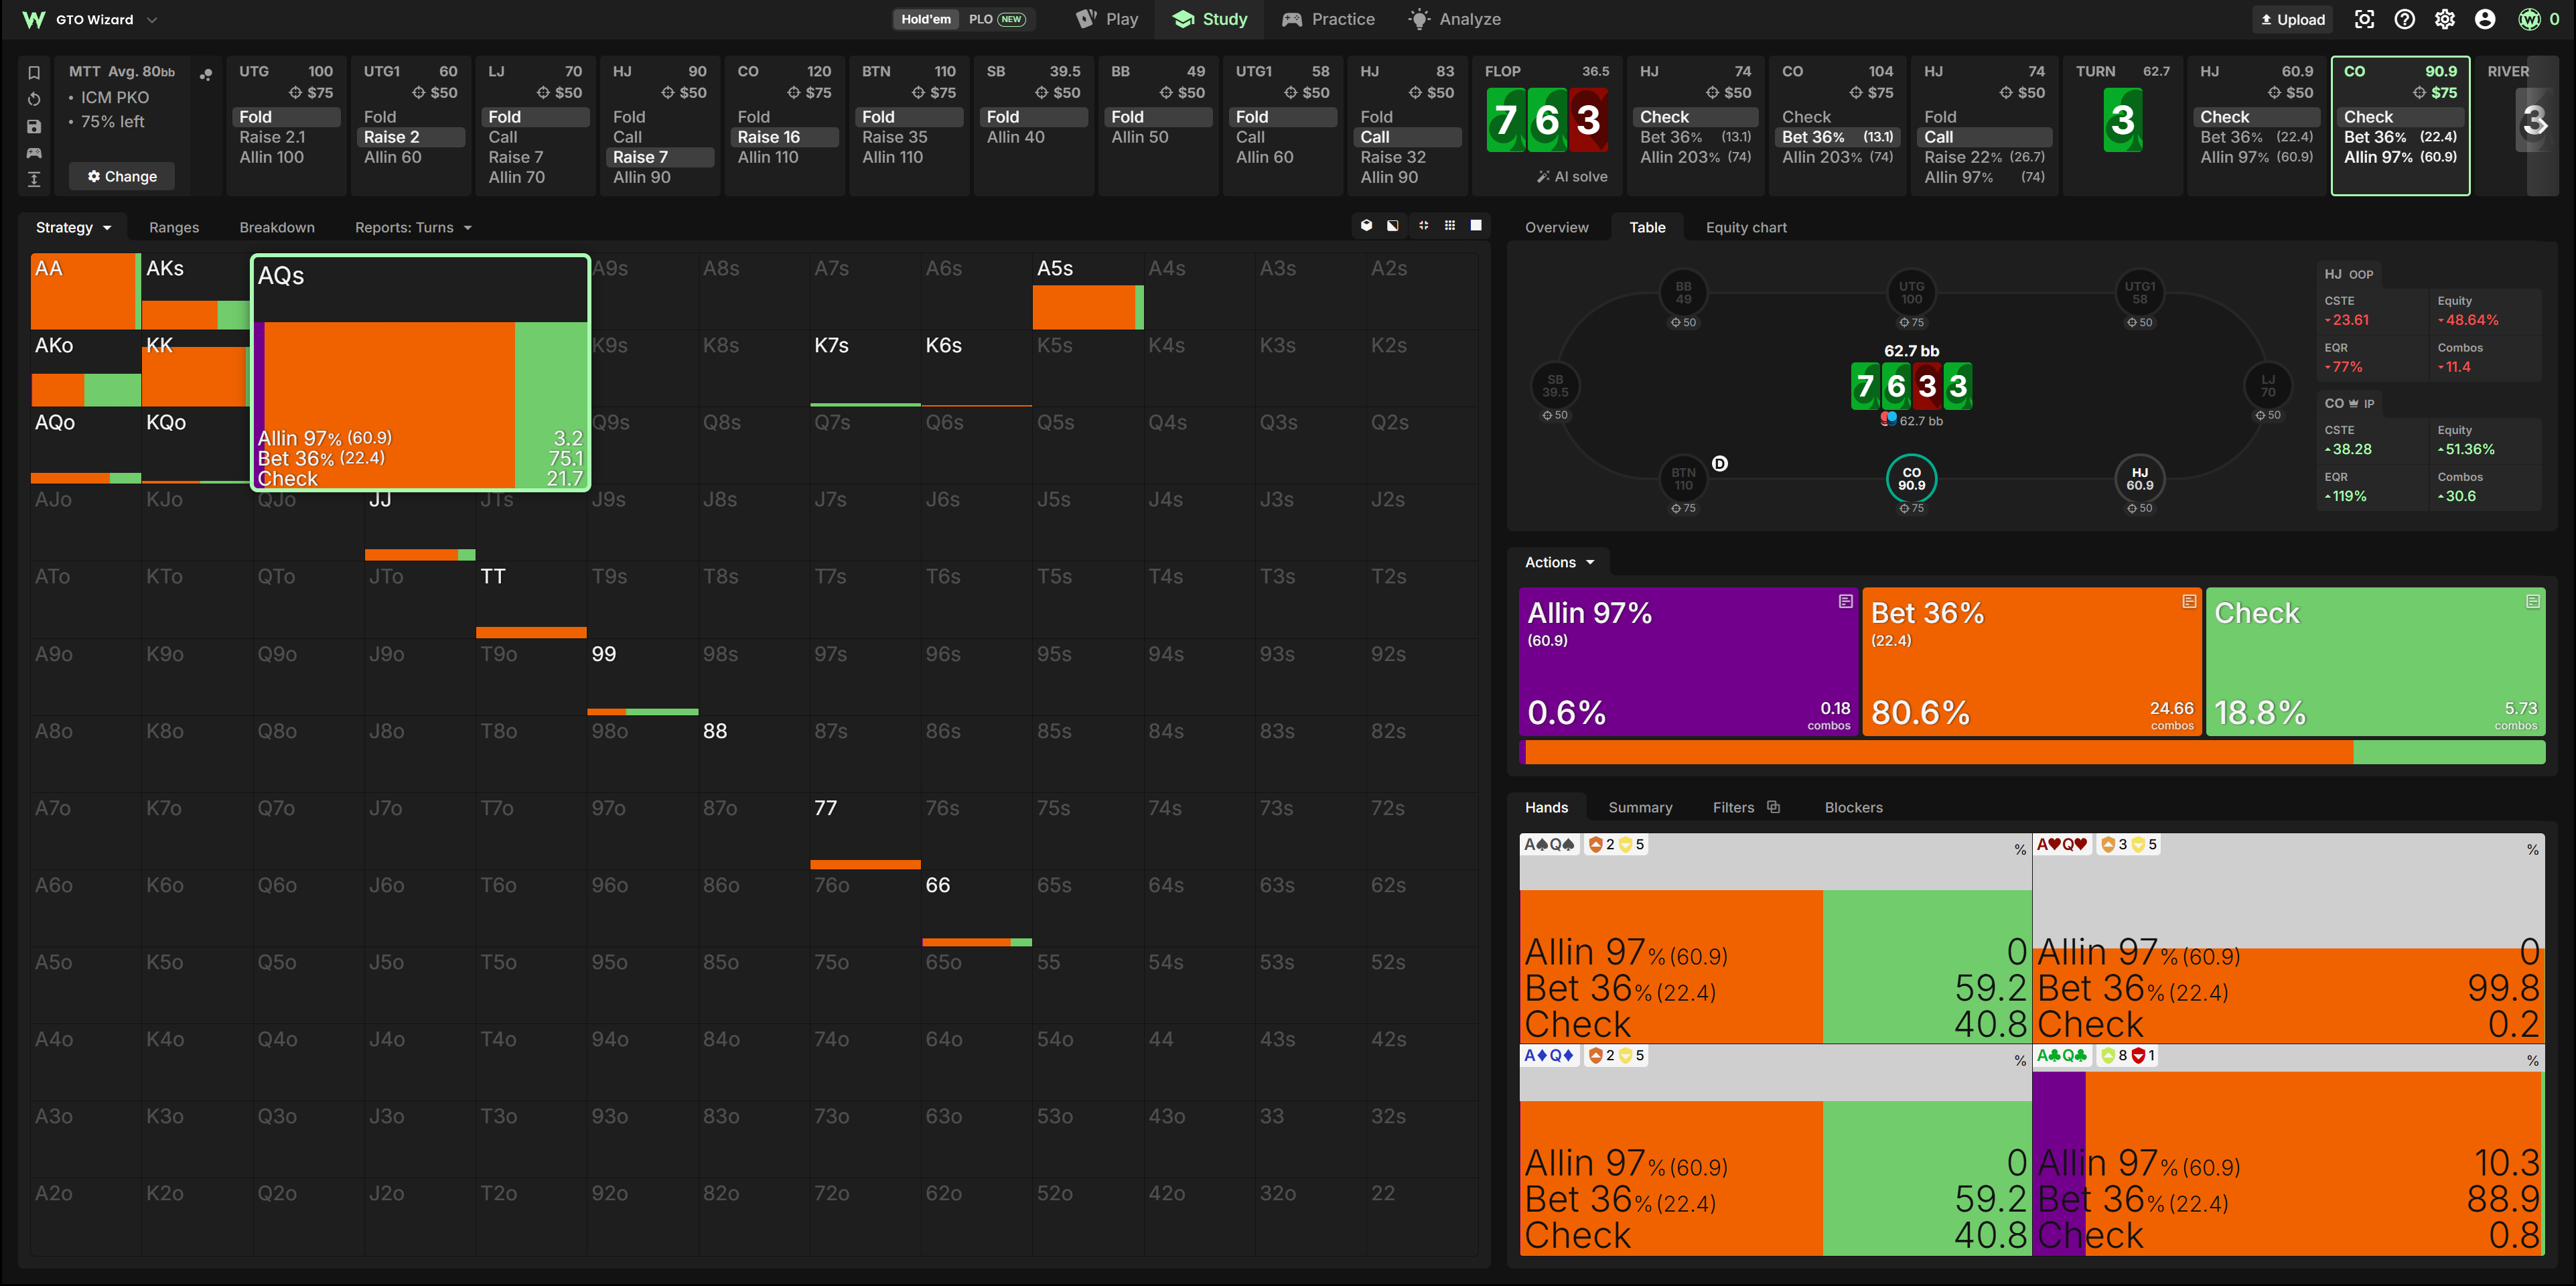This screenshot has height=1286, width=2576.
Task: Click the four-corner compact view icon
Action: 1423,226
